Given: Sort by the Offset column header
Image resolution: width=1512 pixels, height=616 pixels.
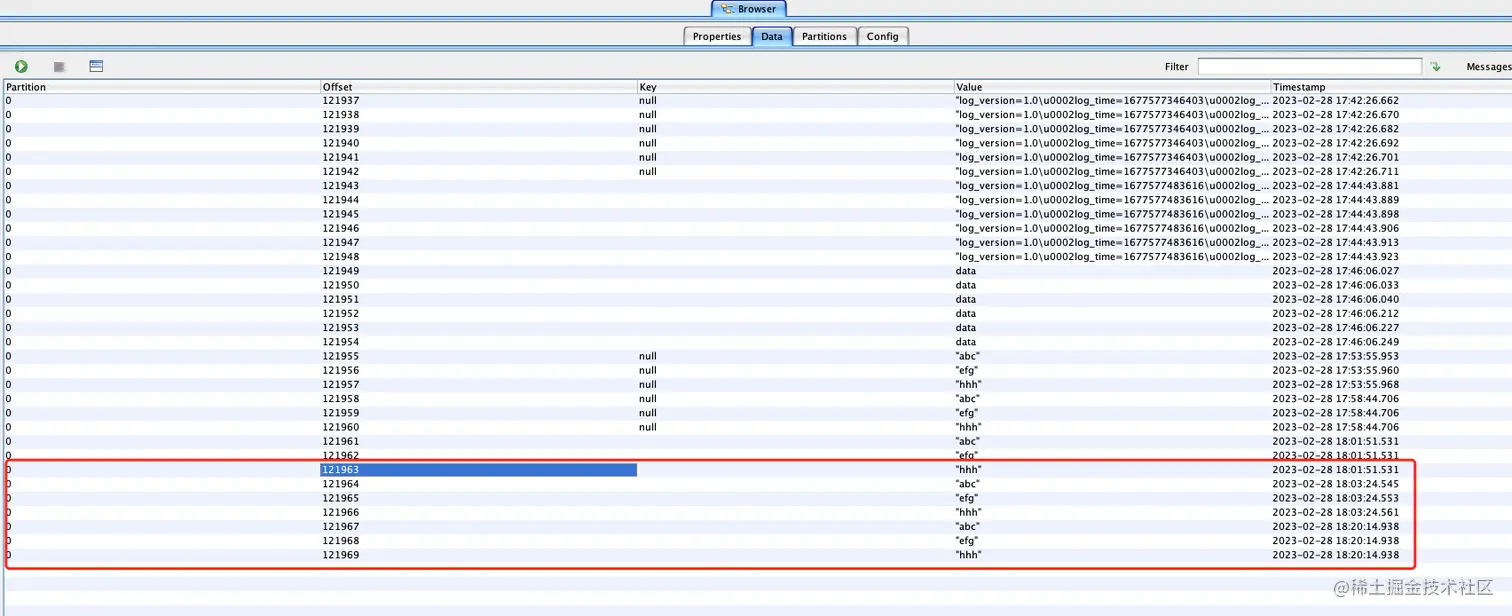Looking at the screenshot, I should [478, 87].
